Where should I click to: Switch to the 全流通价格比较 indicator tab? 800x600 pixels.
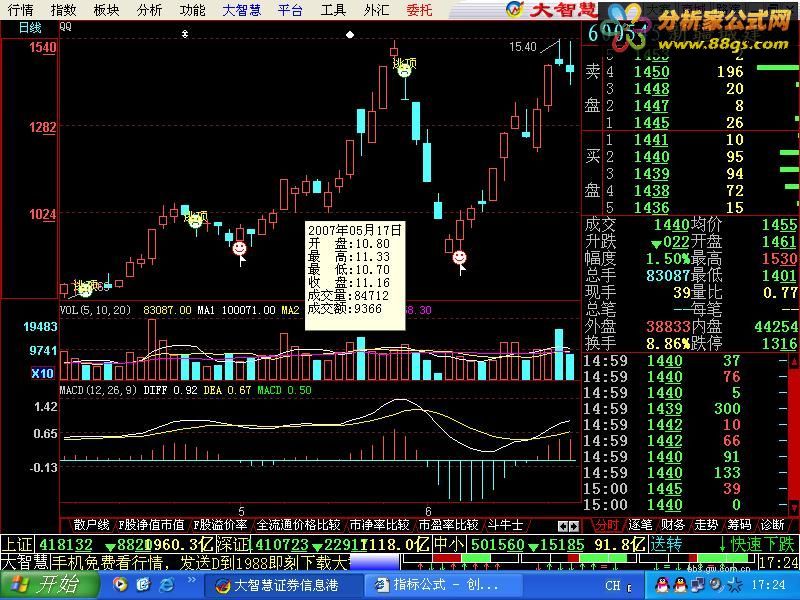click(x=298, y=524)
